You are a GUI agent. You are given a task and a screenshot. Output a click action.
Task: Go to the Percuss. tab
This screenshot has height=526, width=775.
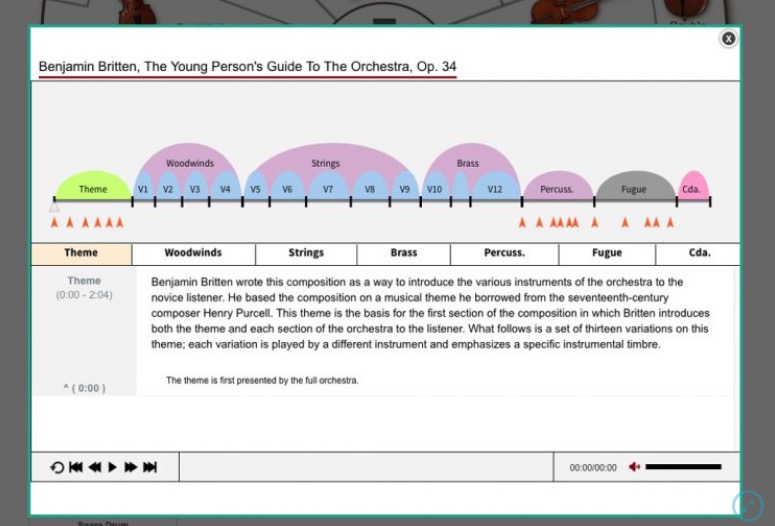point(504,253)
